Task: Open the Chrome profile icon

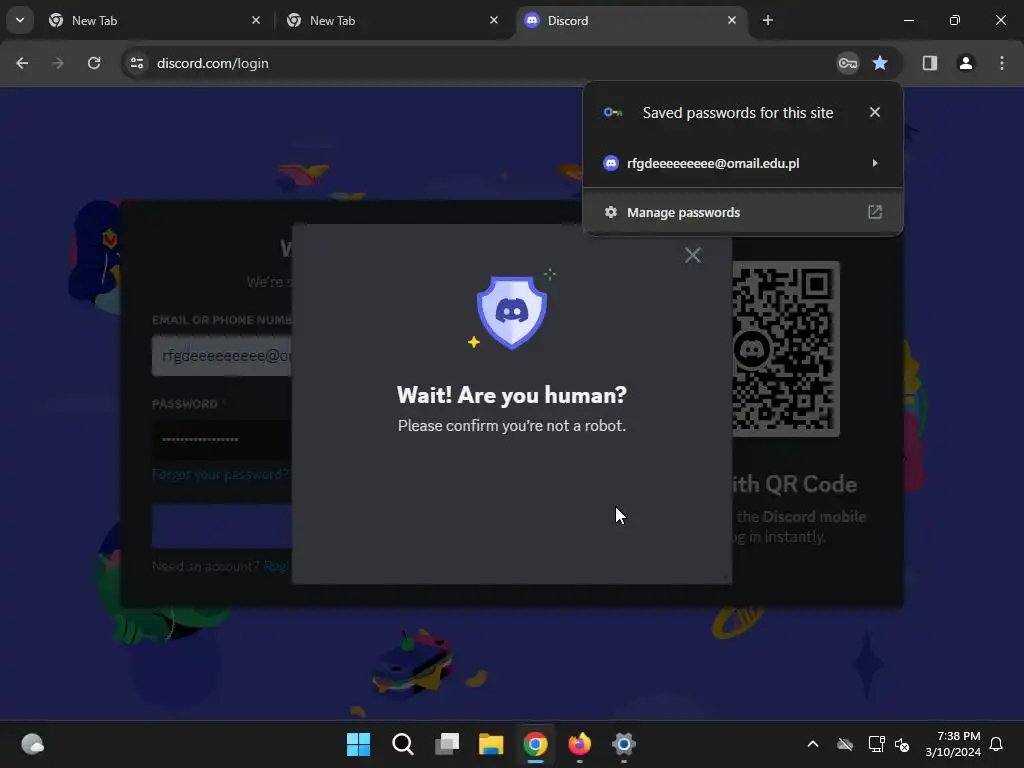Action: pos(965,63)
